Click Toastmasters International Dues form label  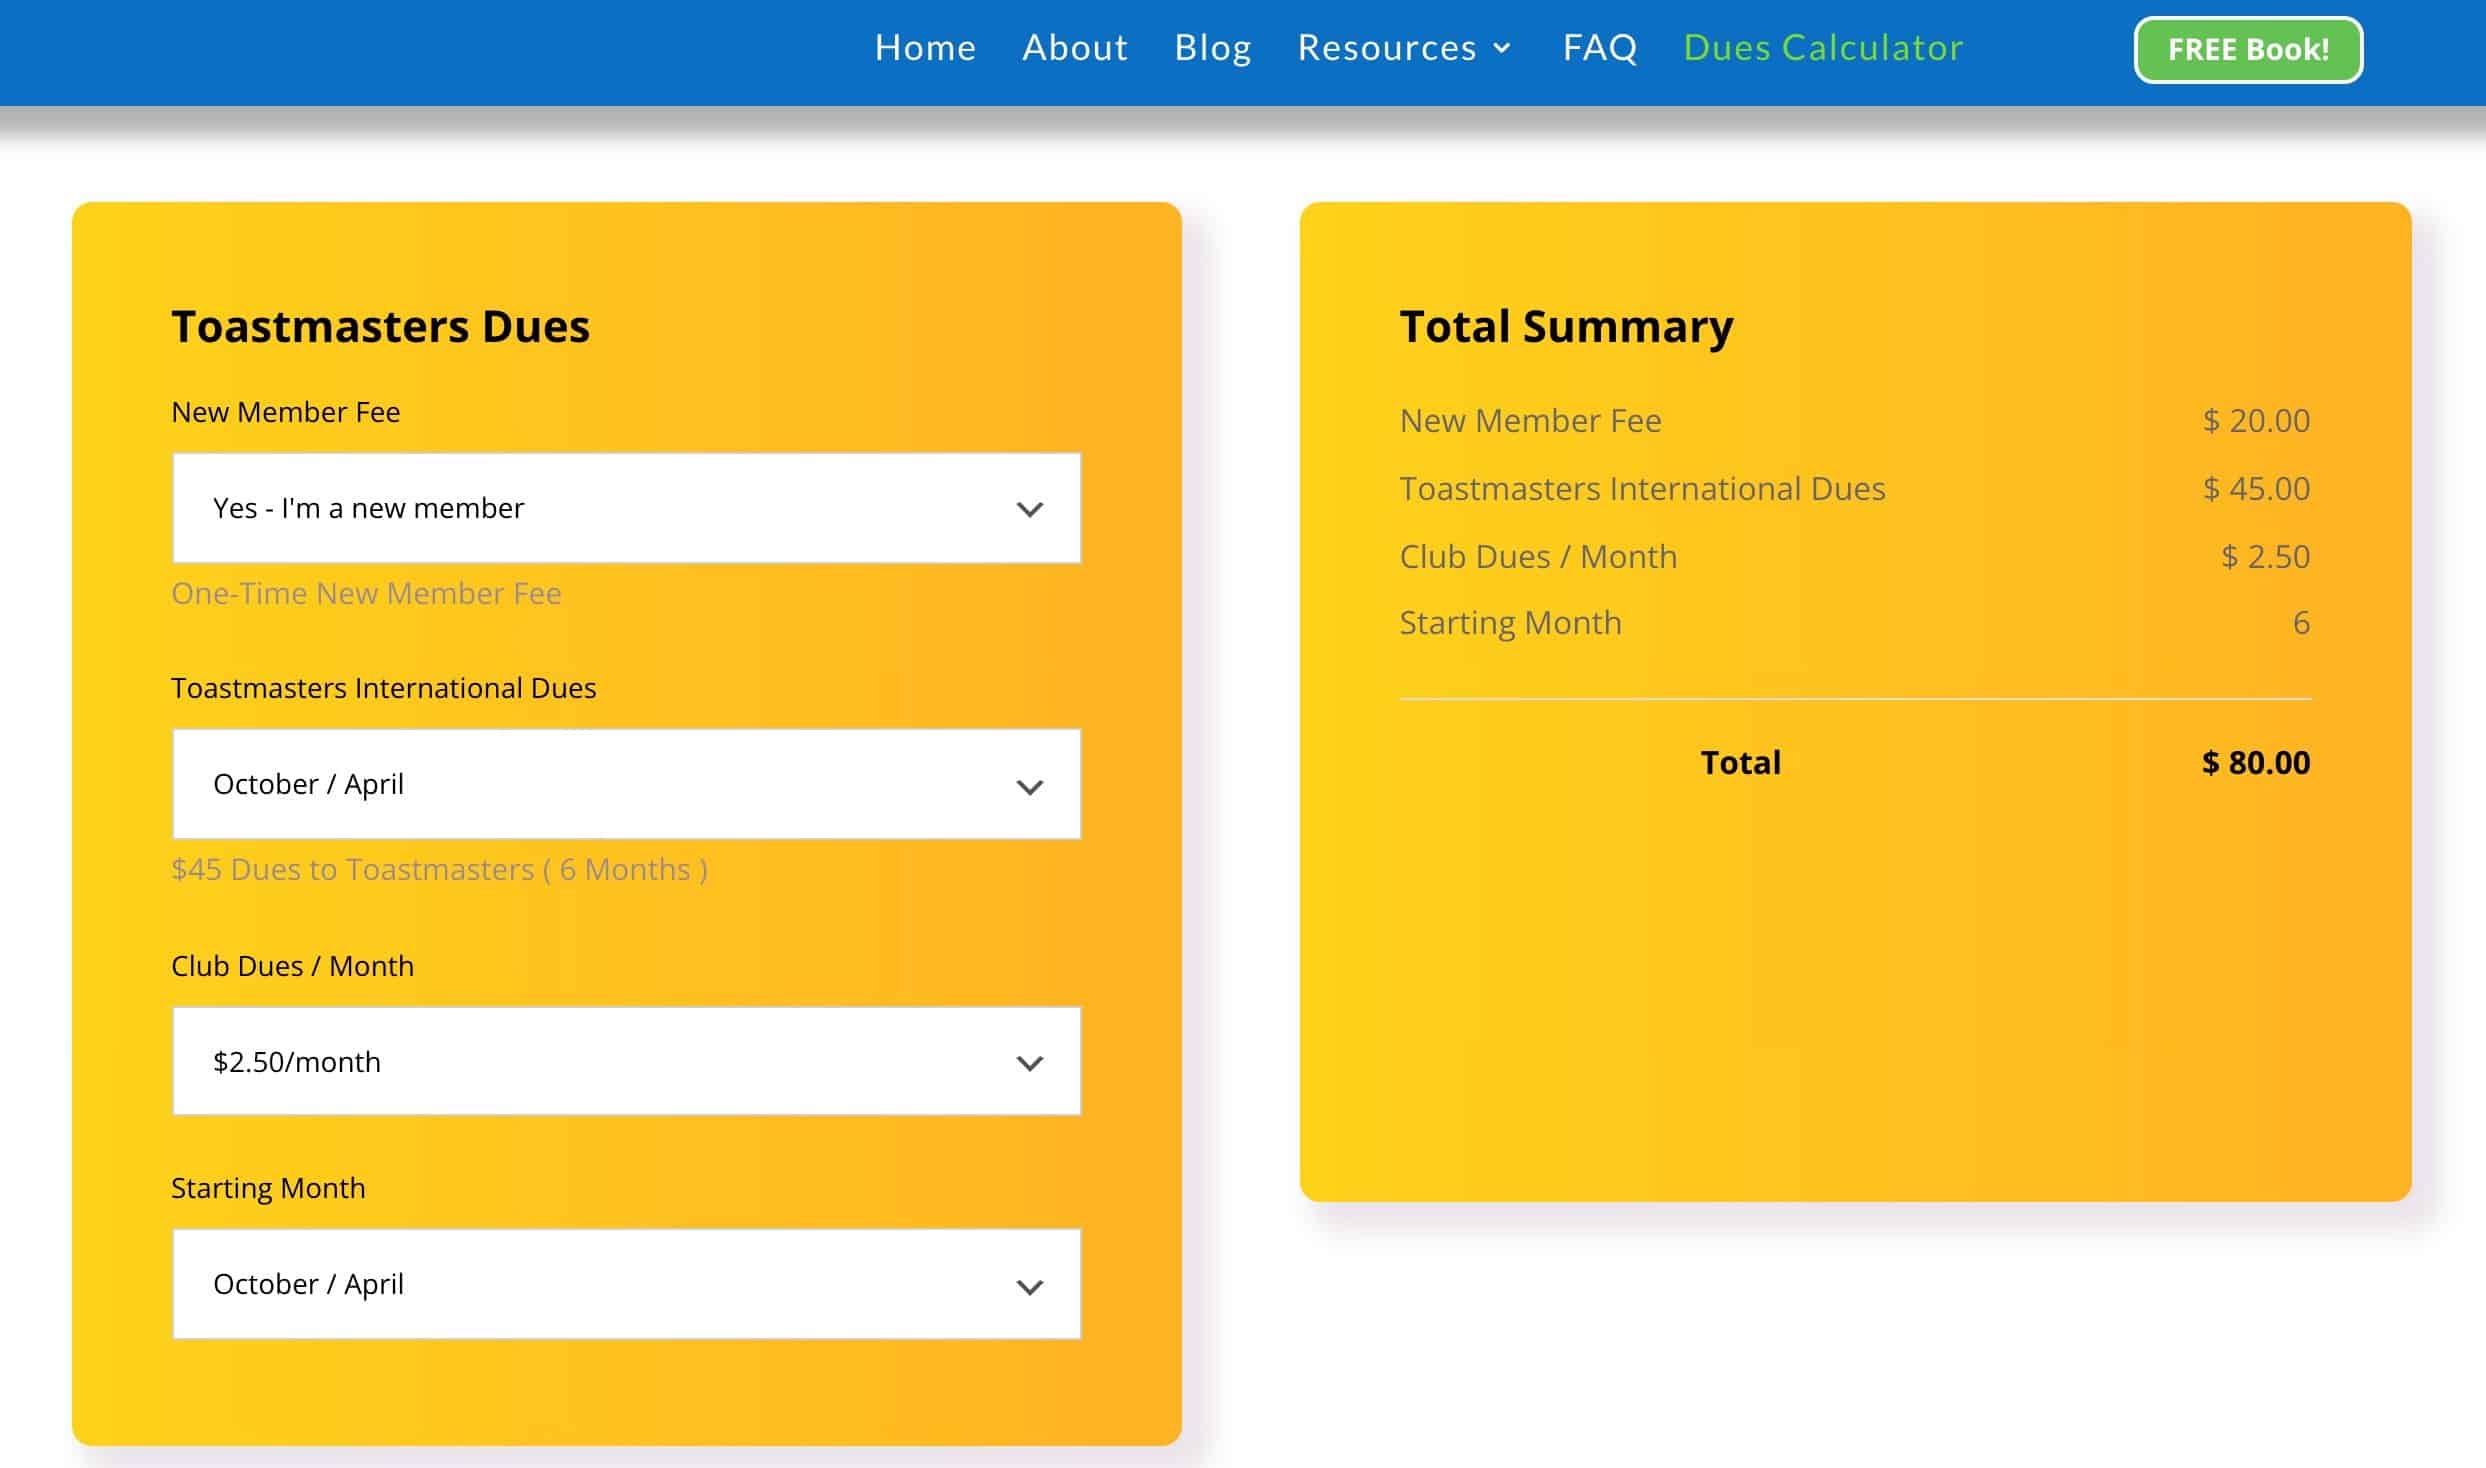pos(383,688)
